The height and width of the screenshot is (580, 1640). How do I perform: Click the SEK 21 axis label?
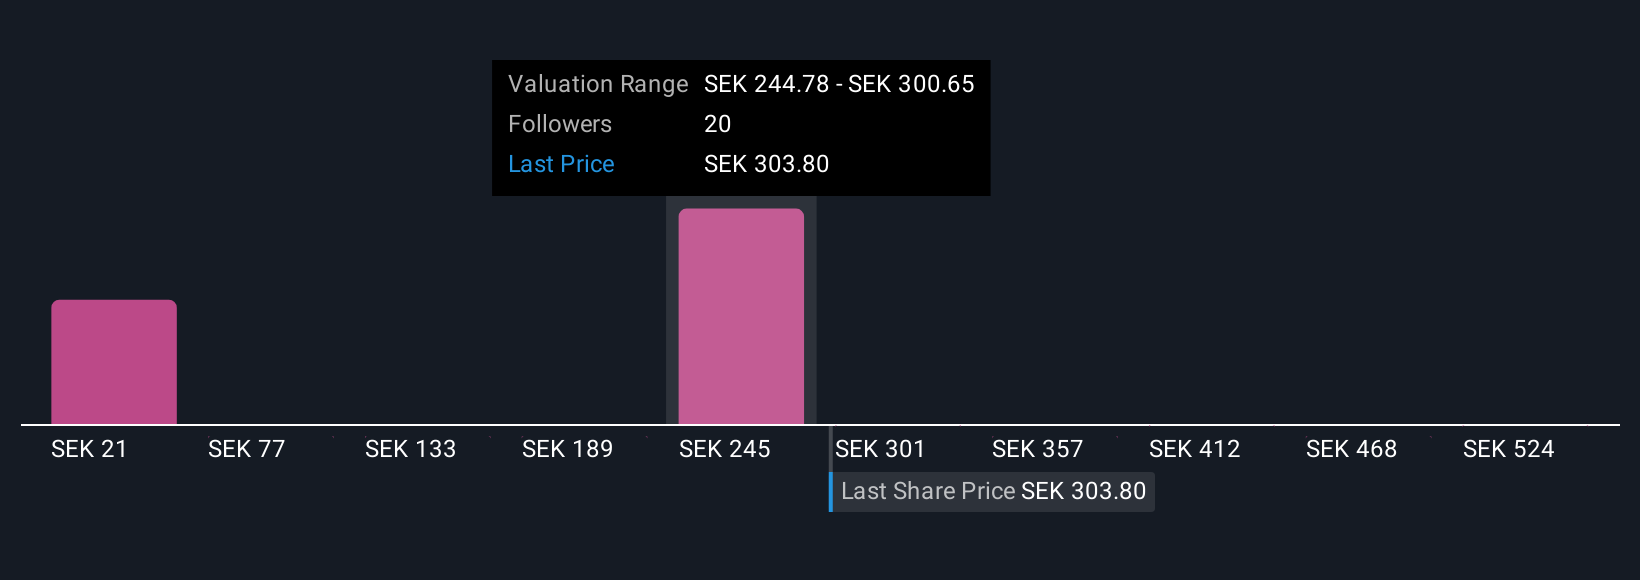(89, 449)
